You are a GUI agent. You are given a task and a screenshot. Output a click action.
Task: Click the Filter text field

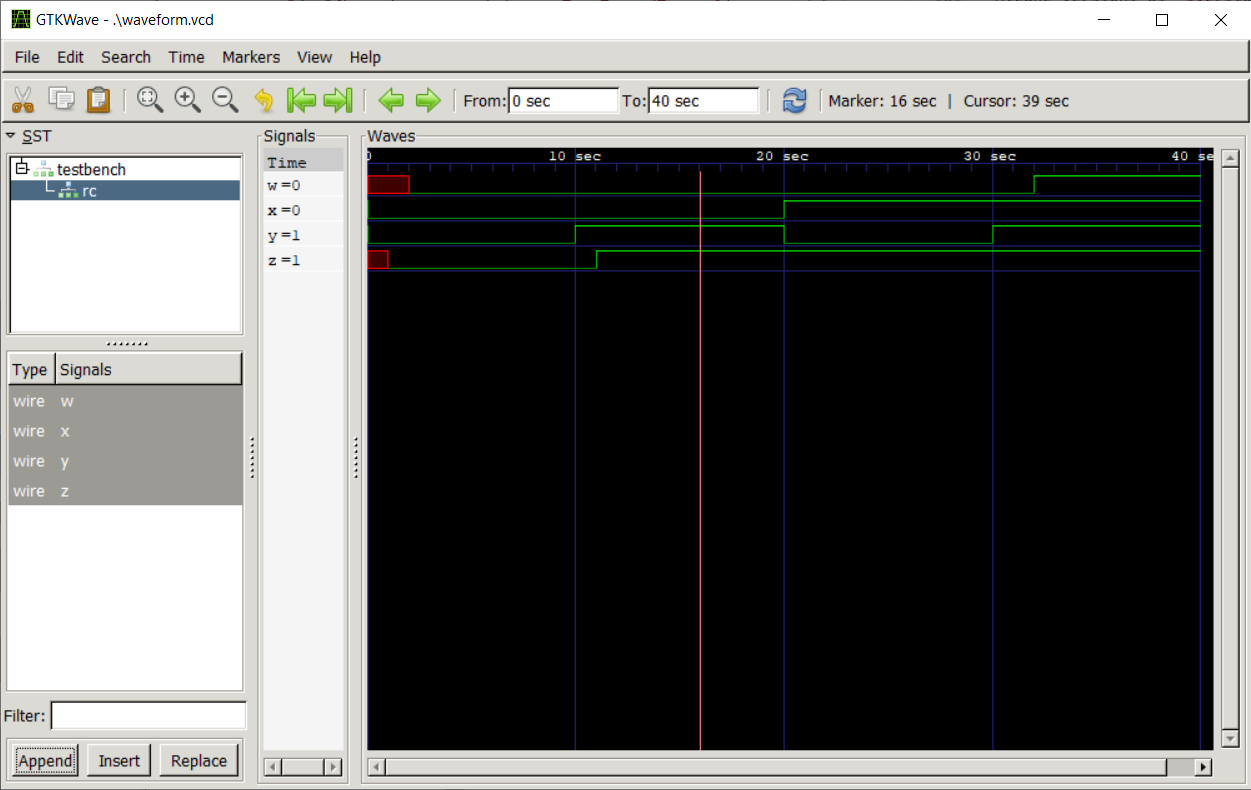click(148, 716)
